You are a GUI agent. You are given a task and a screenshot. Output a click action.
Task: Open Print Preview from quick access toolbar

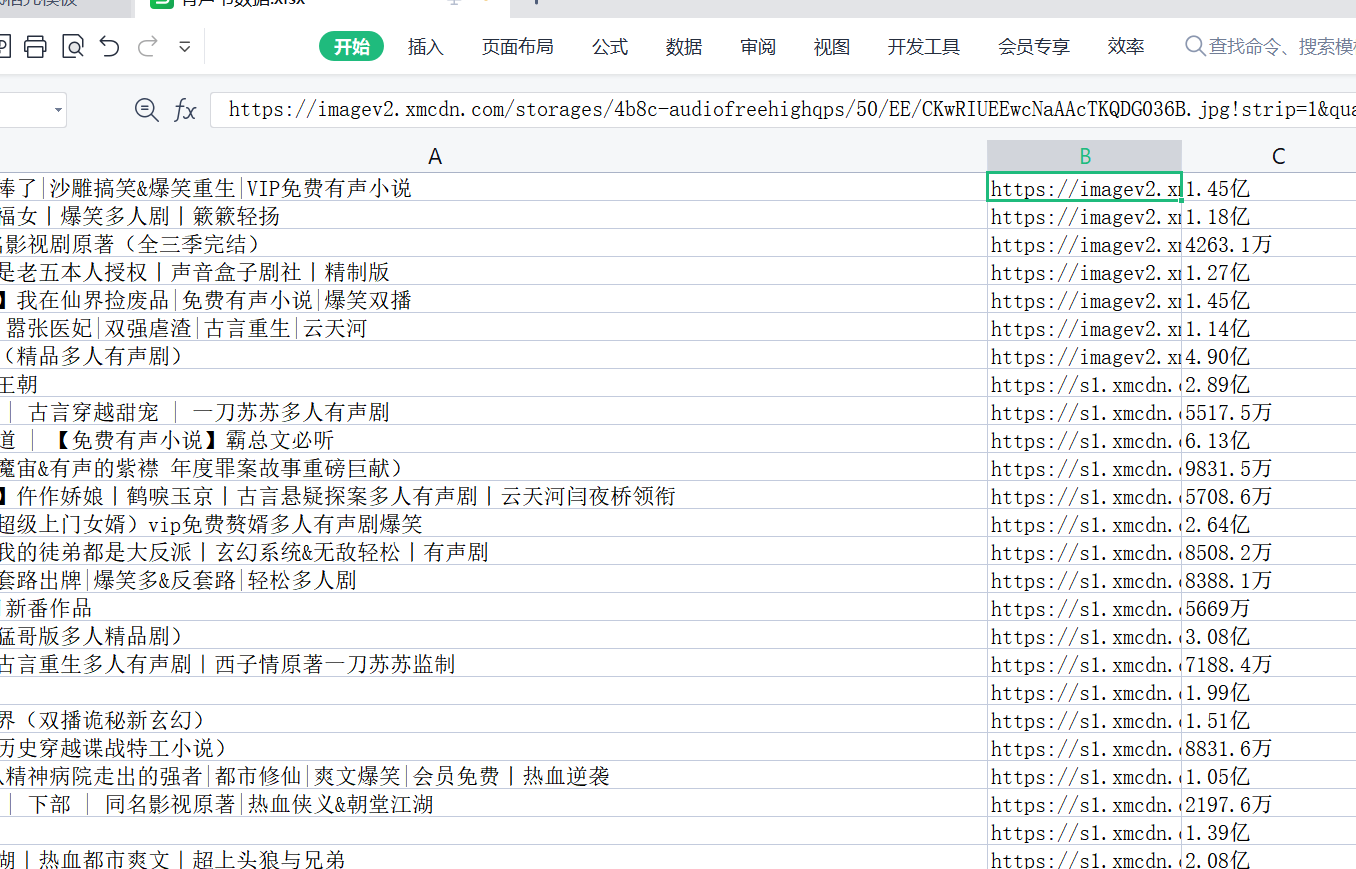click(x=73, y=46)
